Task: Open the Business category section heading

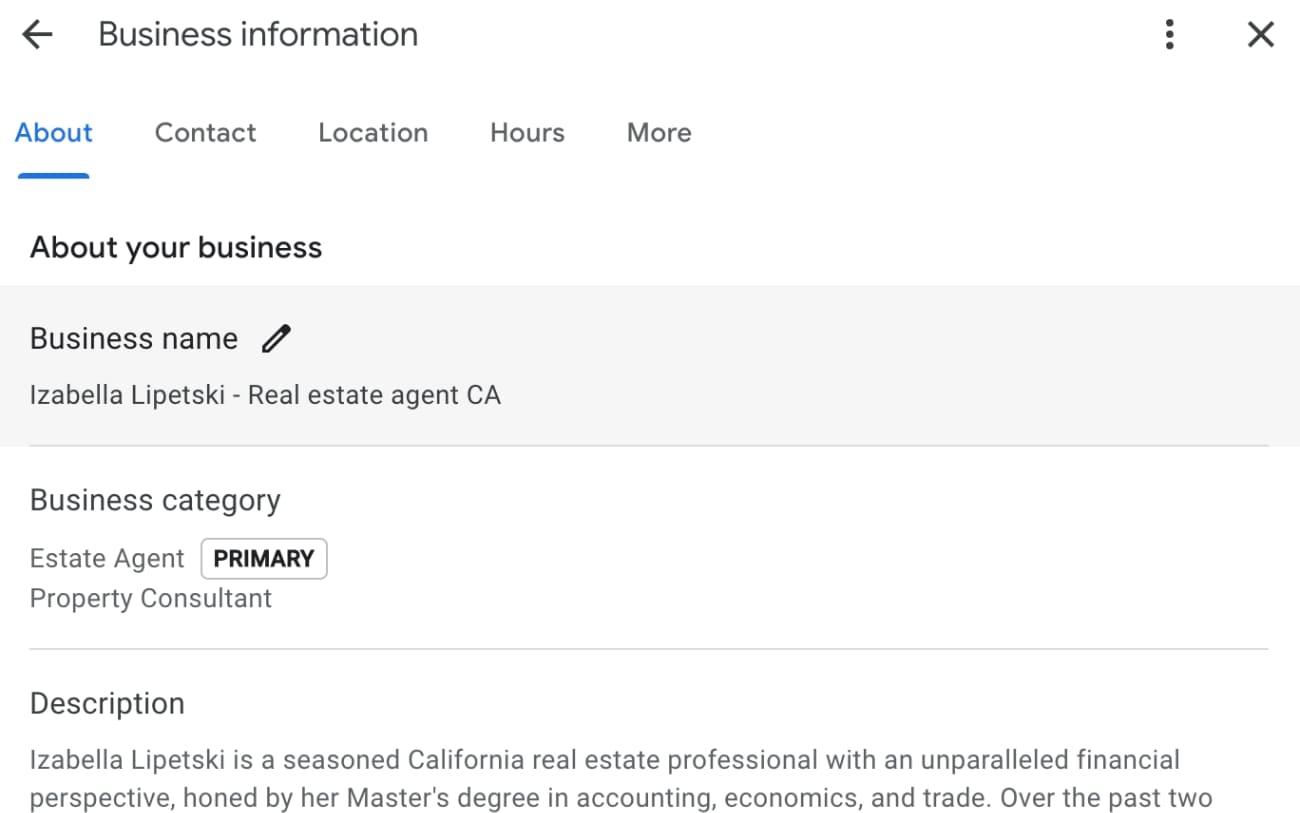Action: tap(155, 500)
